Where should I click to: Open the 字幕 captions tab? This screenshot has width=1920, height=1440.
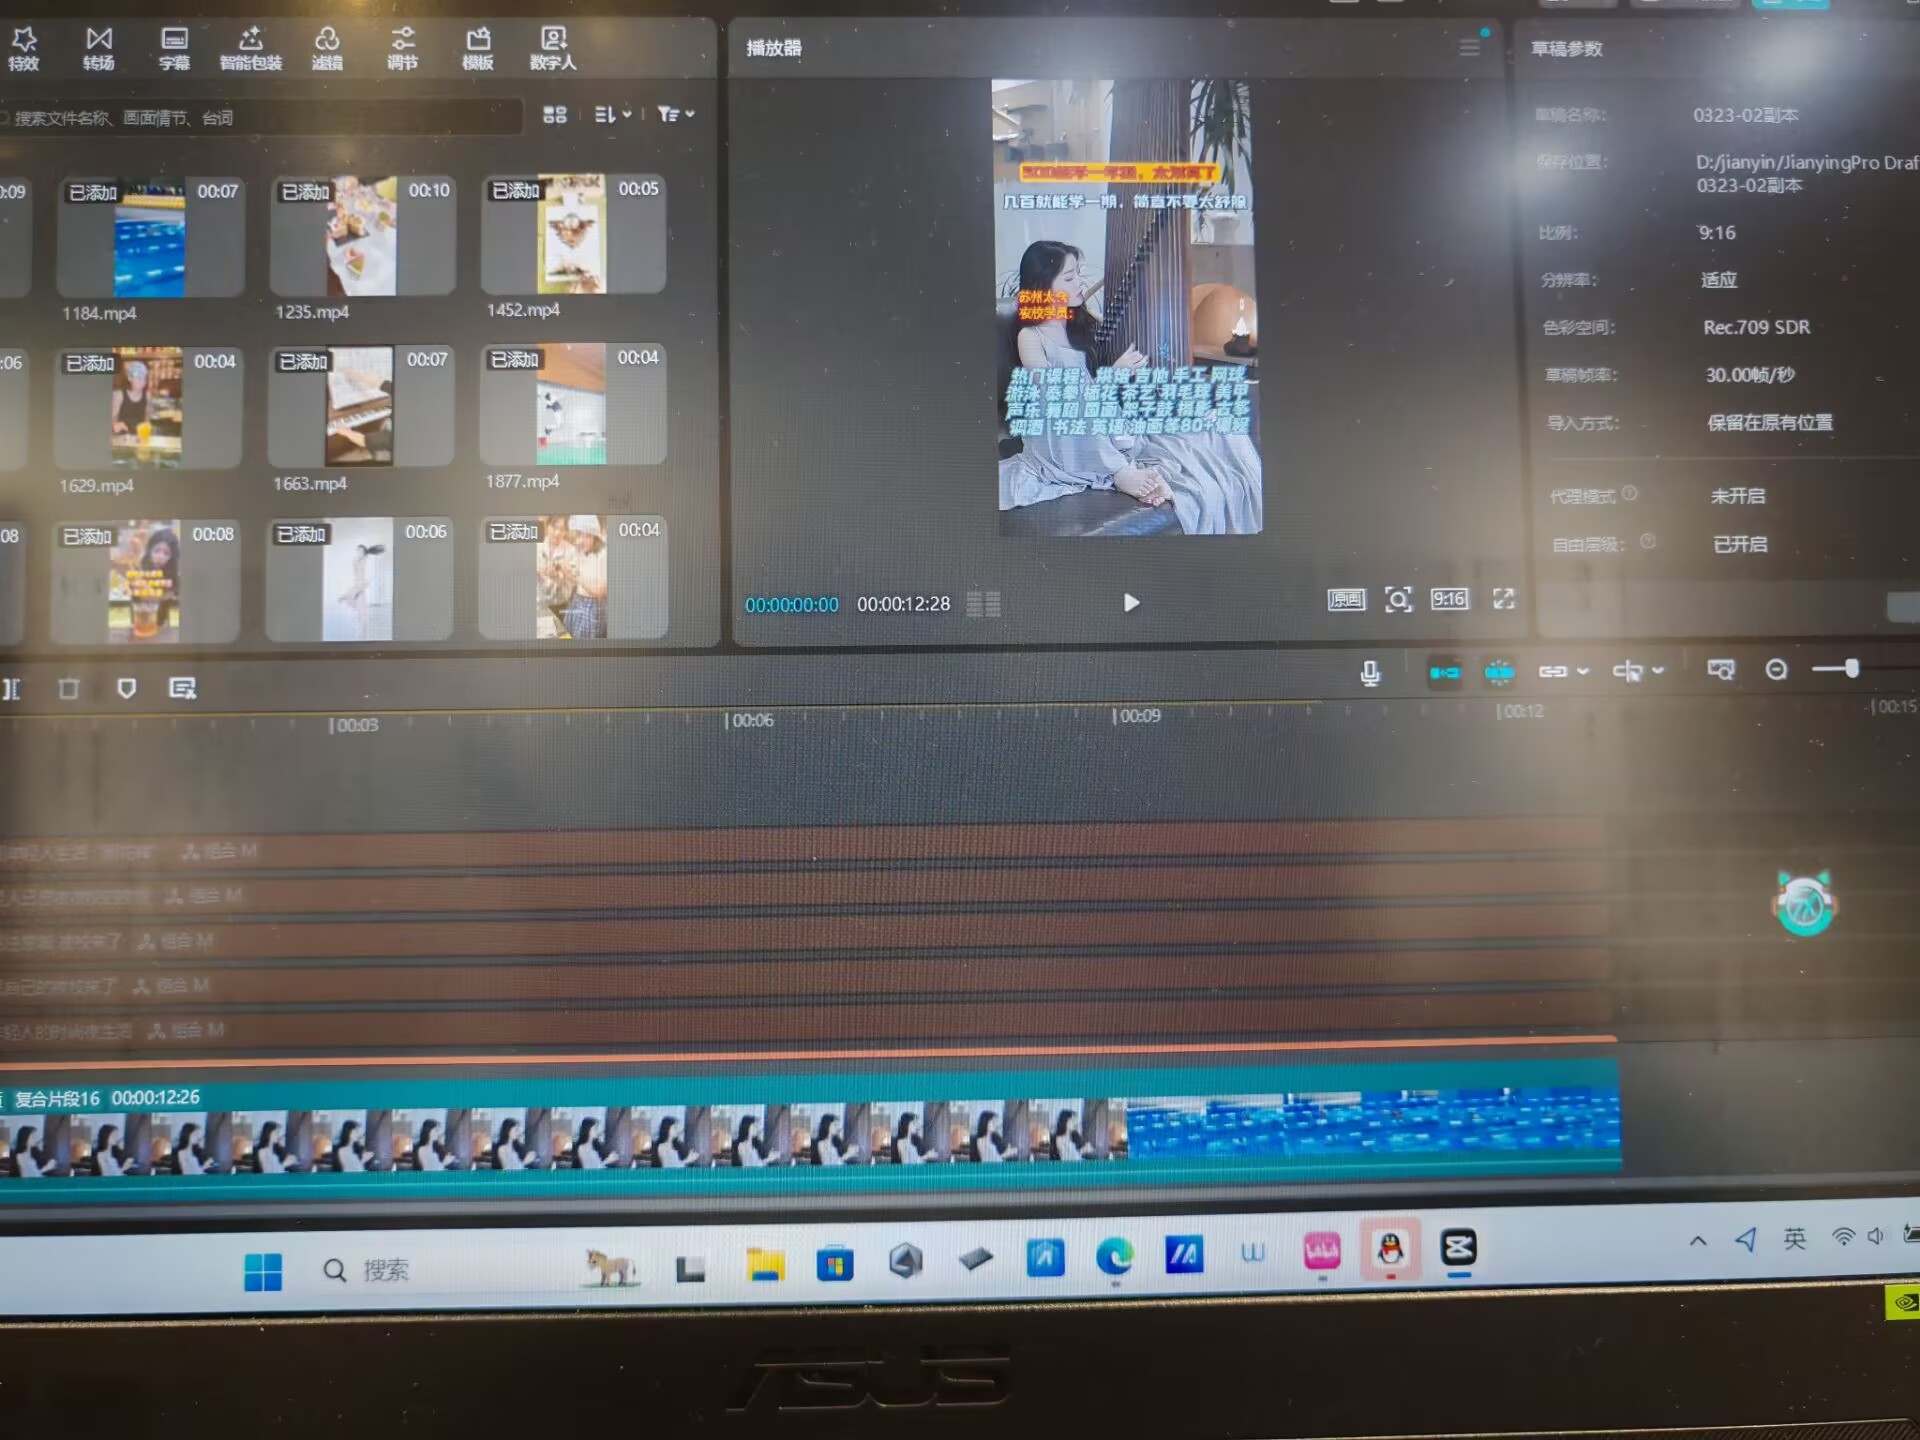tap(174, 47)
